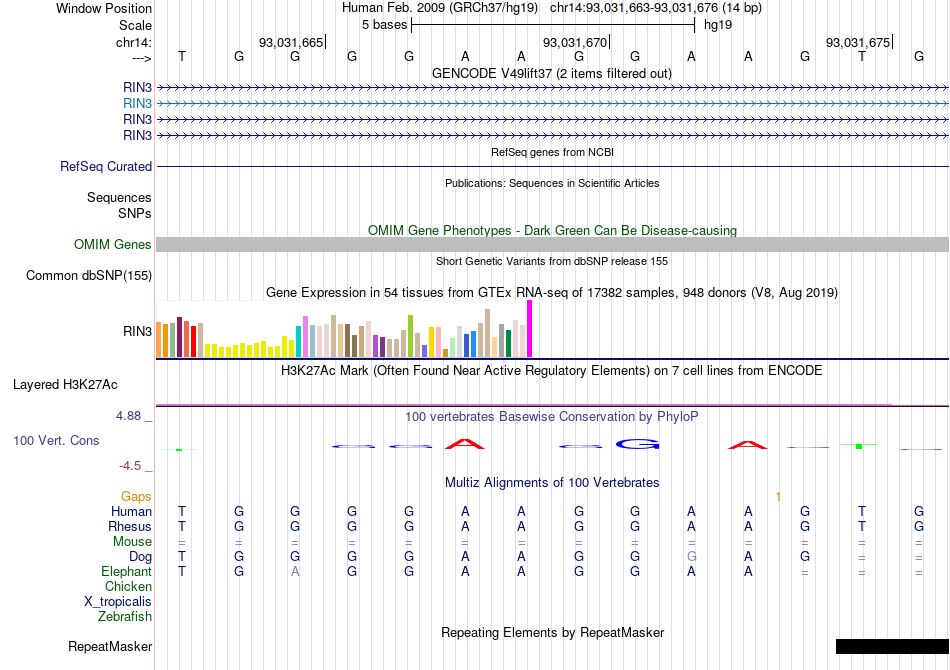Screen dimensions: 950x670
Task: Click the 93,031,670 position marker
Action: [x=576, y=42]
